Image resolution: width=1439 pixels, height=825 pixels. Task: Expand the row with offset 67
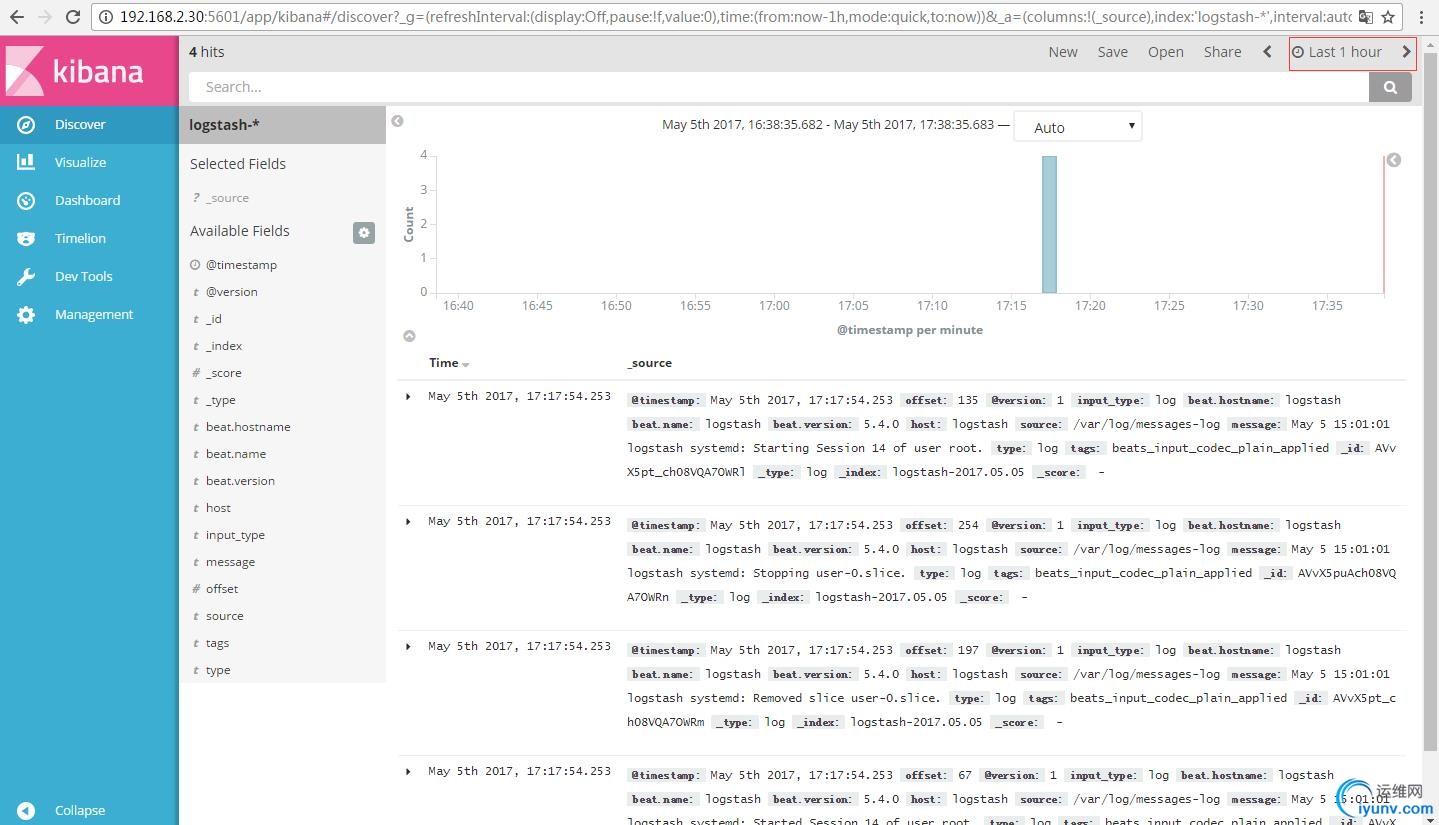tap(408, 772)
